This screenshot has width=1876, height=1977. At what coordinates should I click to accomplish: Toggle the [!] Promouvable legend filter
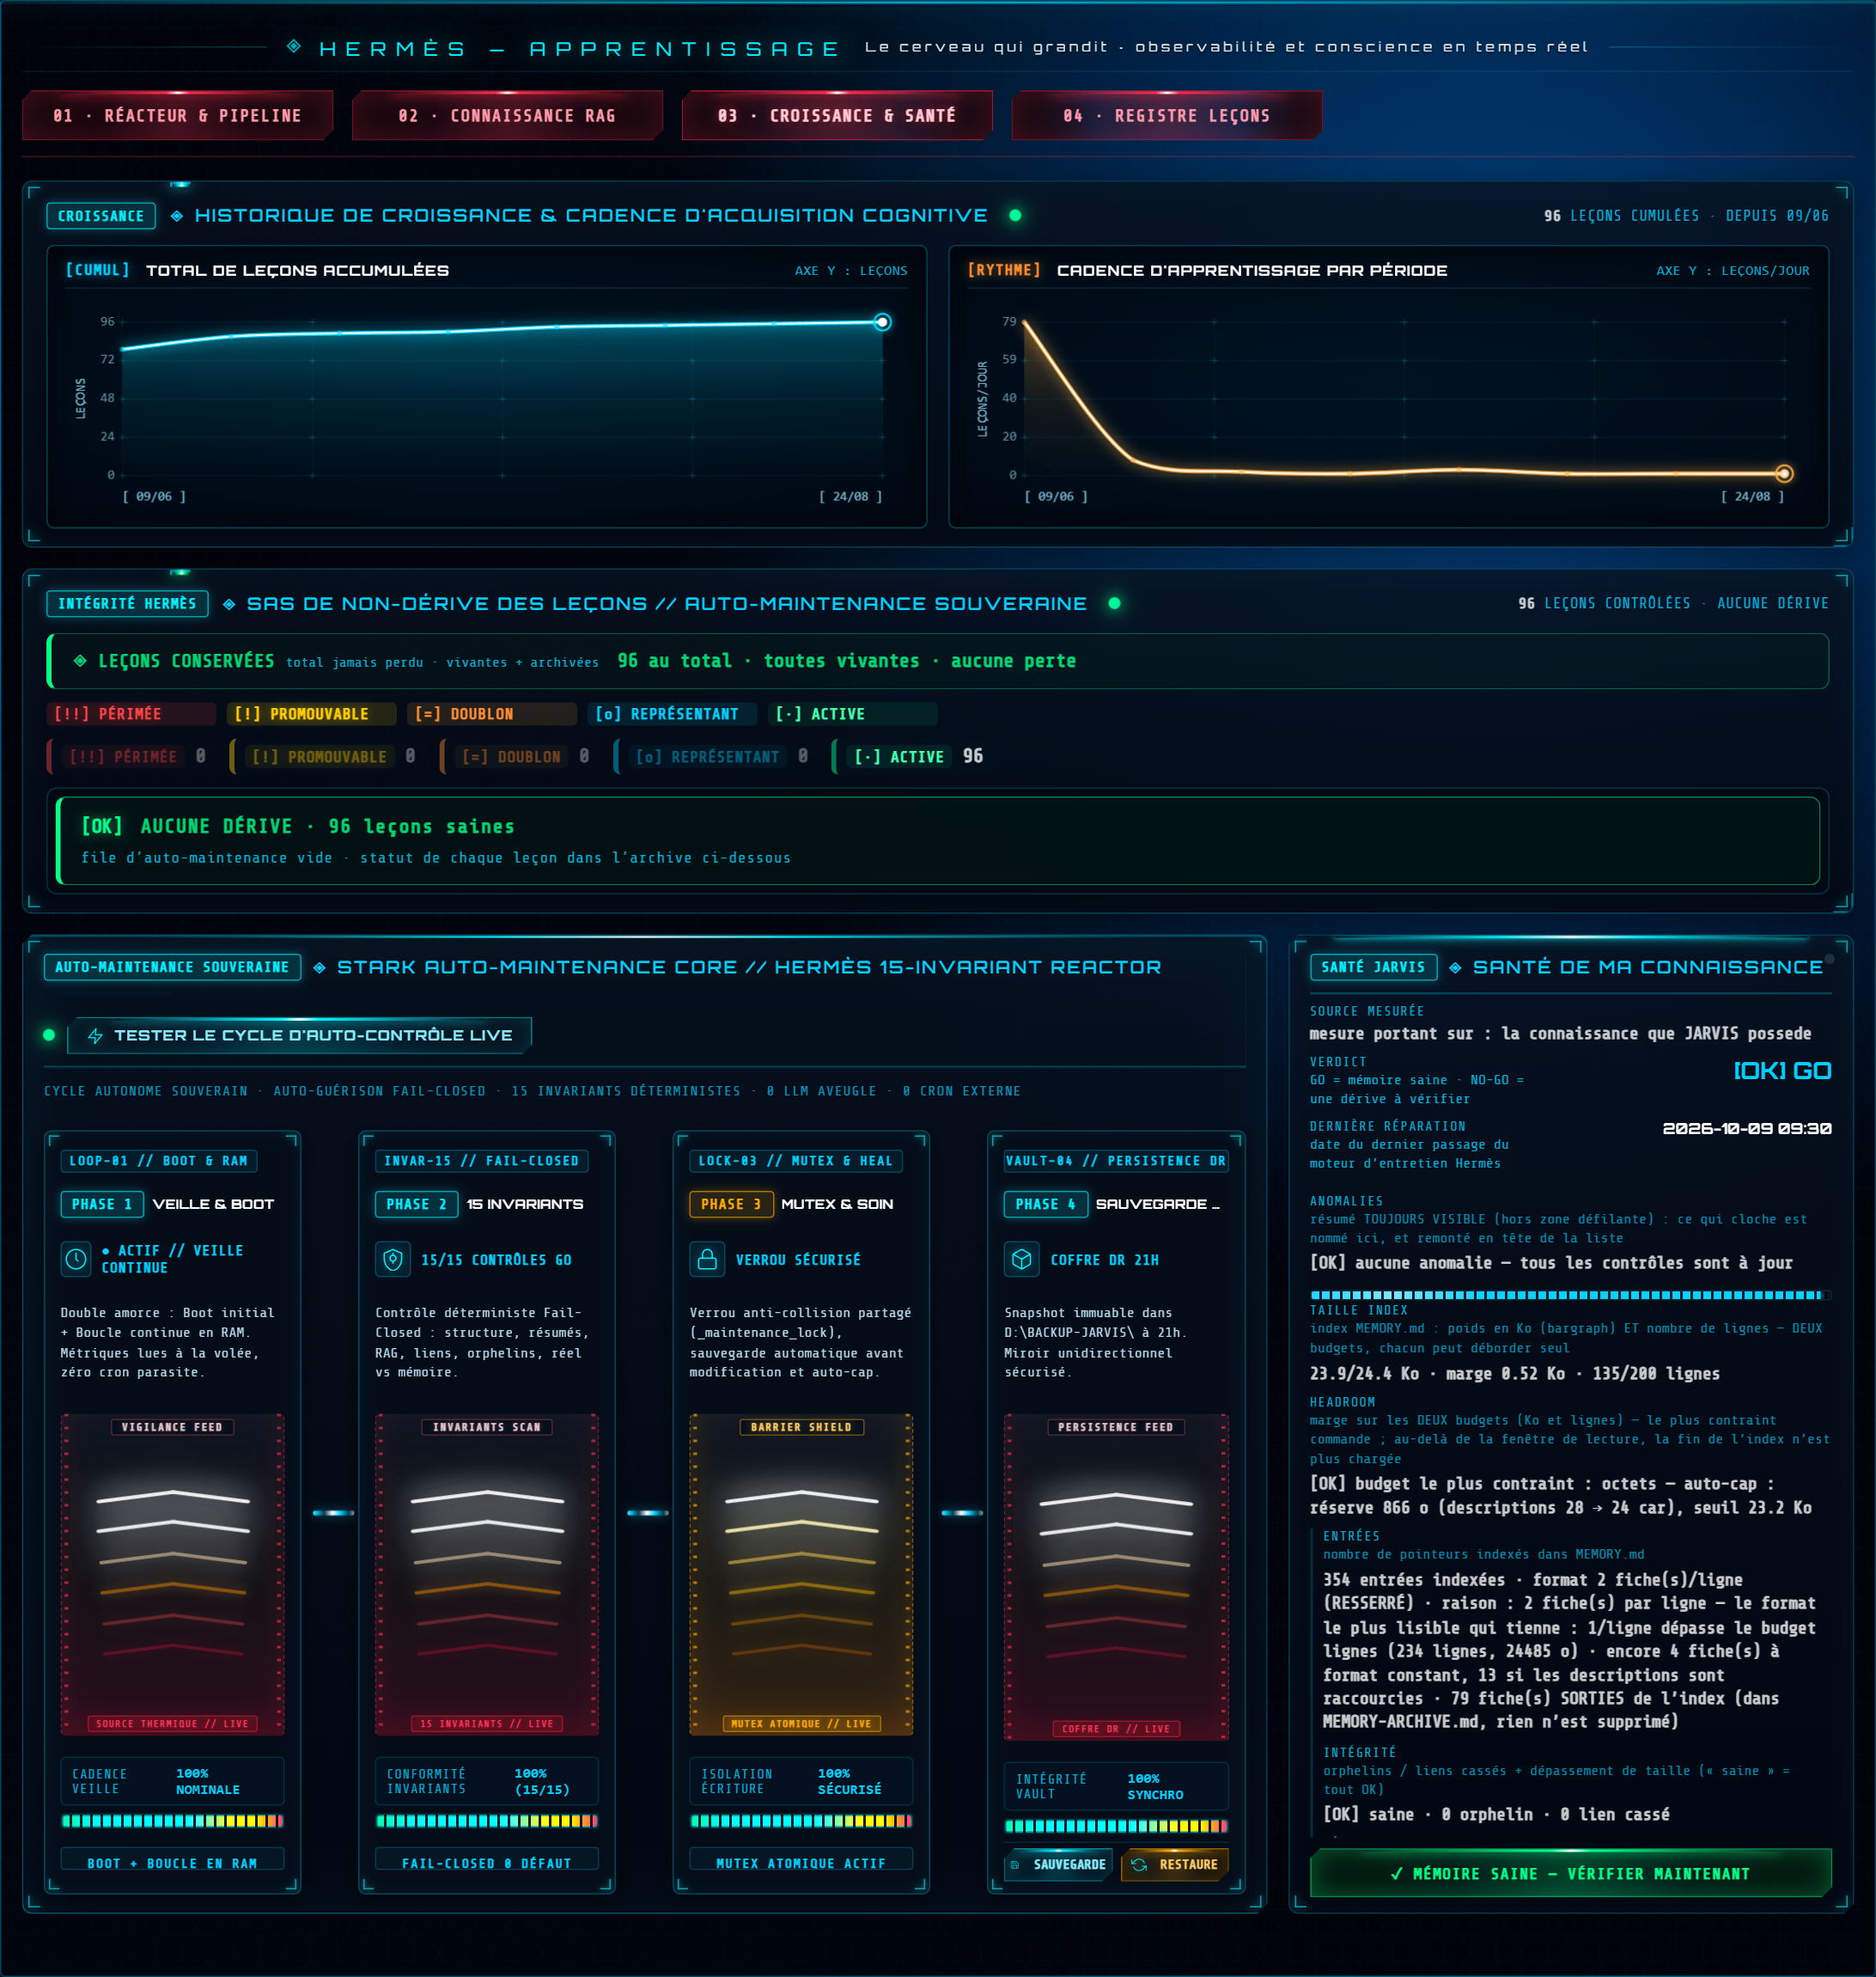point(312,714)
